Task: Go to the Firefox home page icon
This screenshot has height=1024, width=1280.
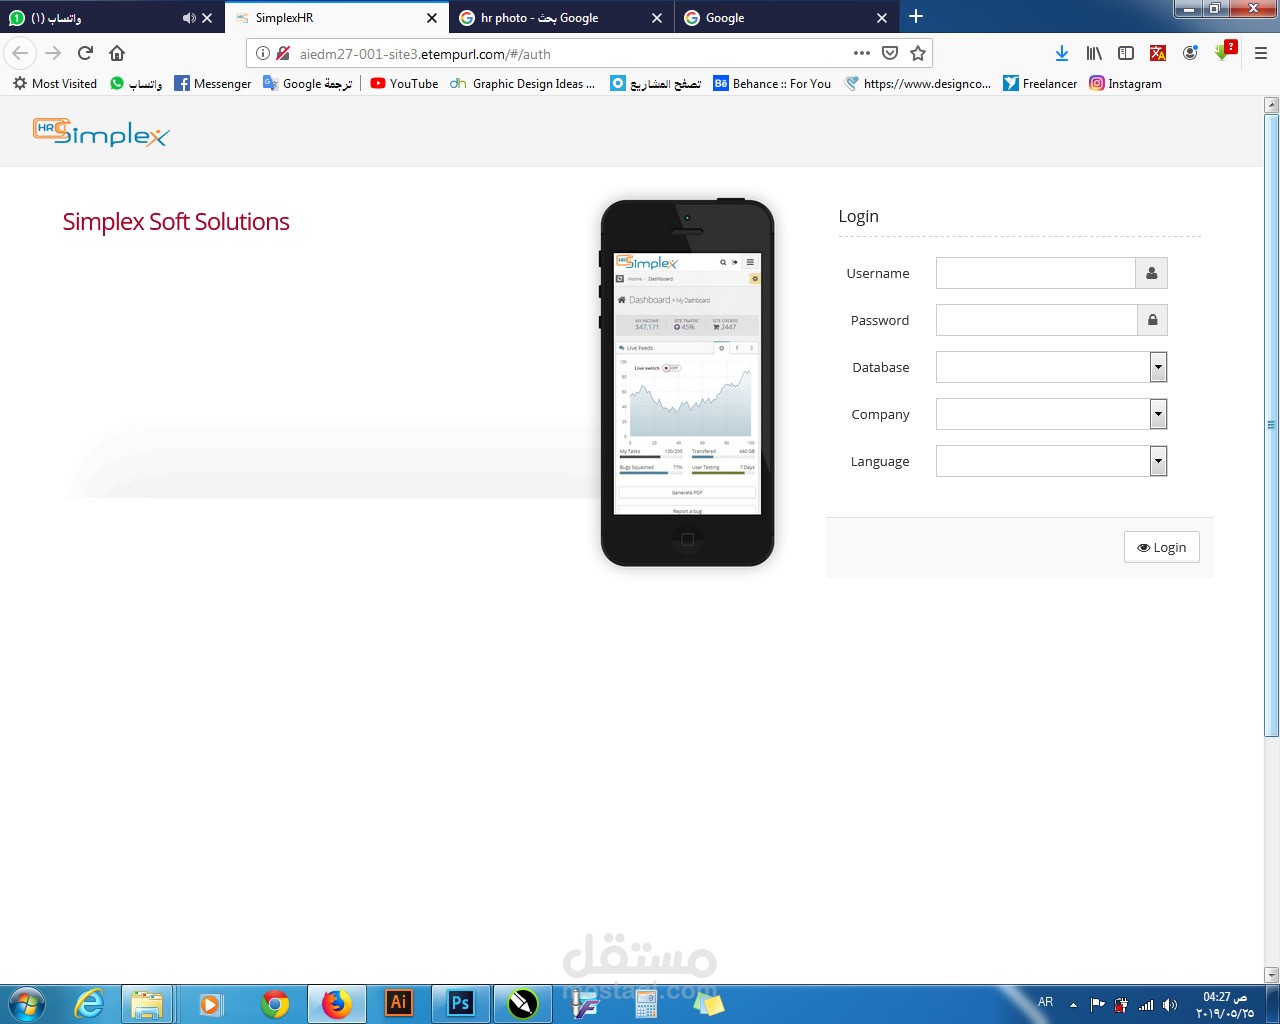Action: point(117,53)
